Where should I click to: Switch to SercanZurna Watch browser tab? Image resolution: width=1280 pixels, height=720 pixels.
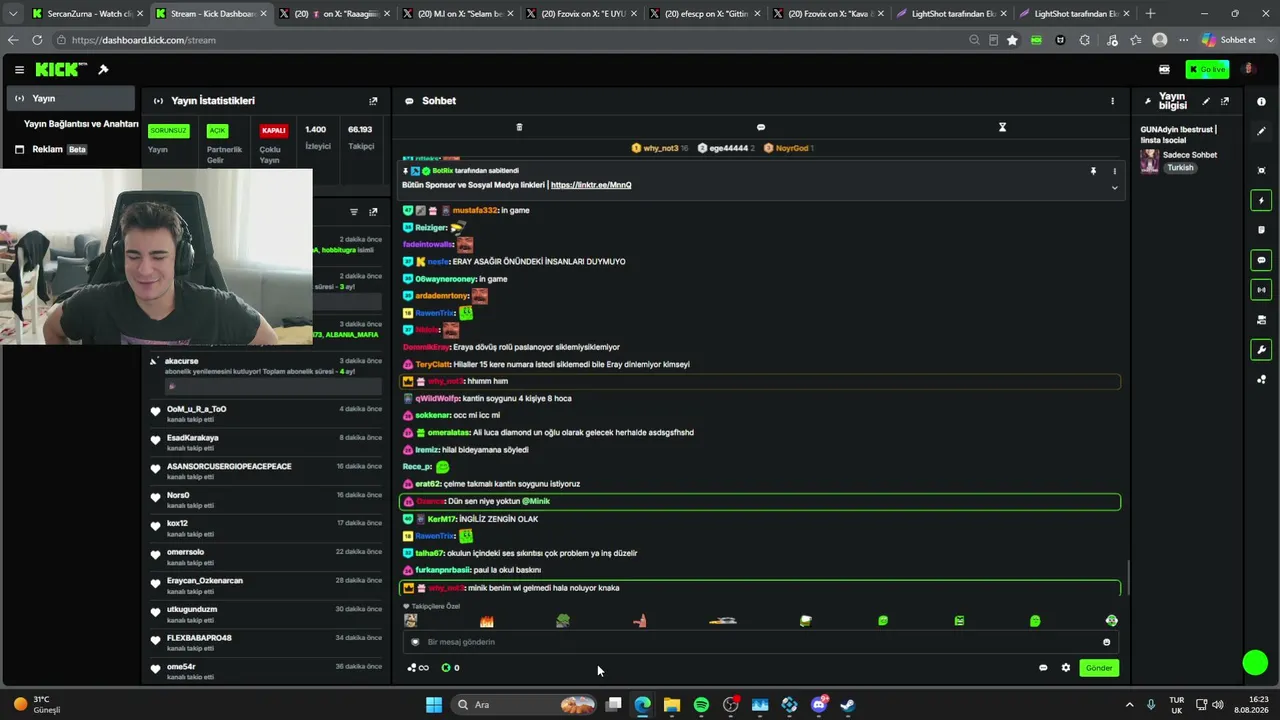87,14
